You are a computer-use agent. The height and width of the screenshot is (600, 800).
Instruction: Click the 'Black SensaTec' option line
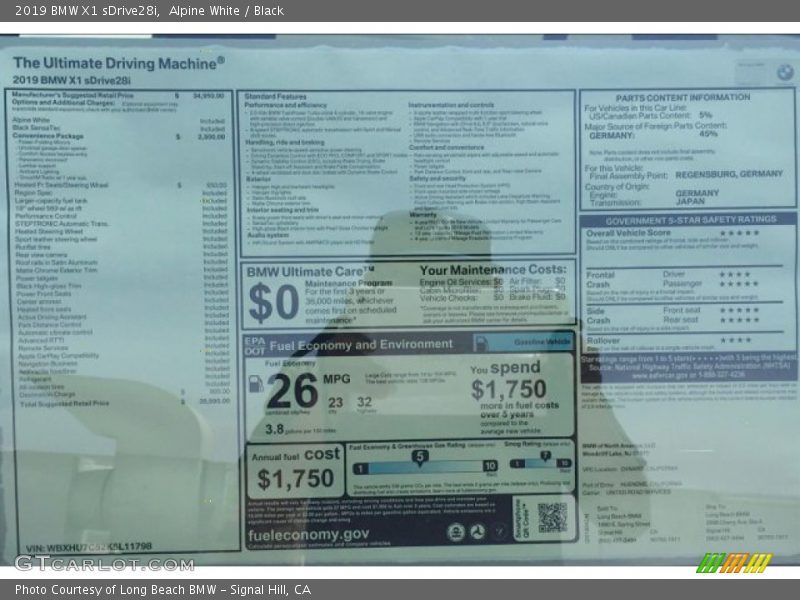pos(118,128)
